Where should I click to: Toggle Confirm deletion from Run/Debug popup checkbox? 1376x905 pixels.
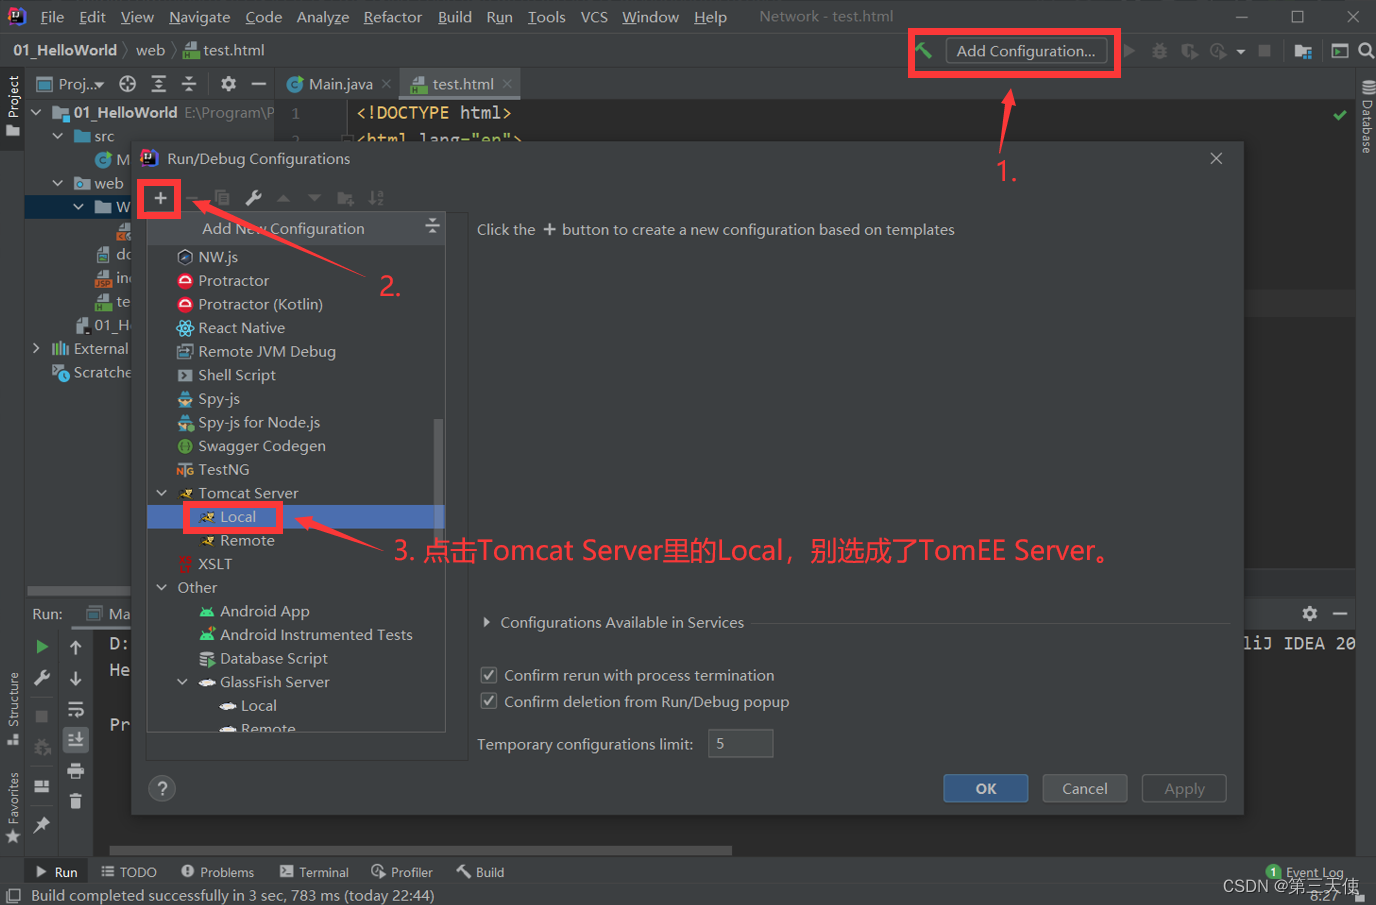pyautogui.click(x=489, y=701)
